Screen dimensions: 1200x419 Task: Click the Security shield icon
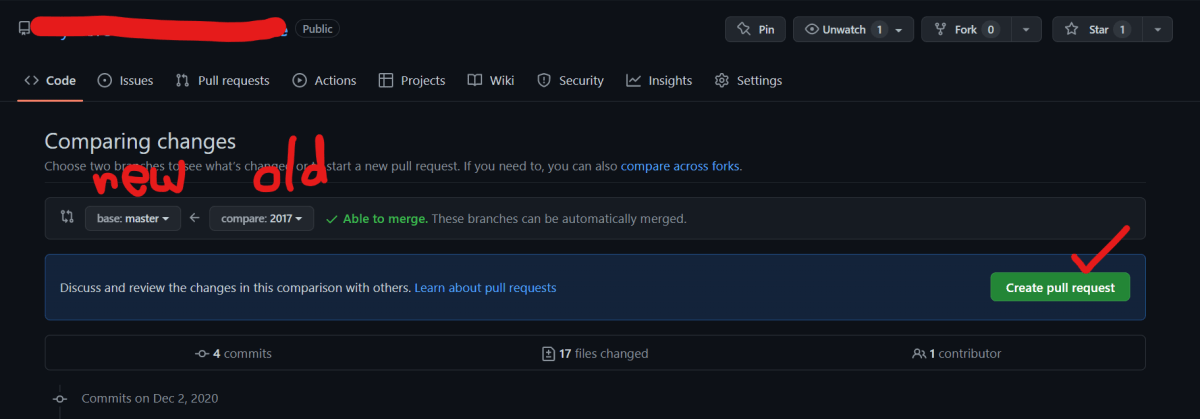tap(544, 80)
